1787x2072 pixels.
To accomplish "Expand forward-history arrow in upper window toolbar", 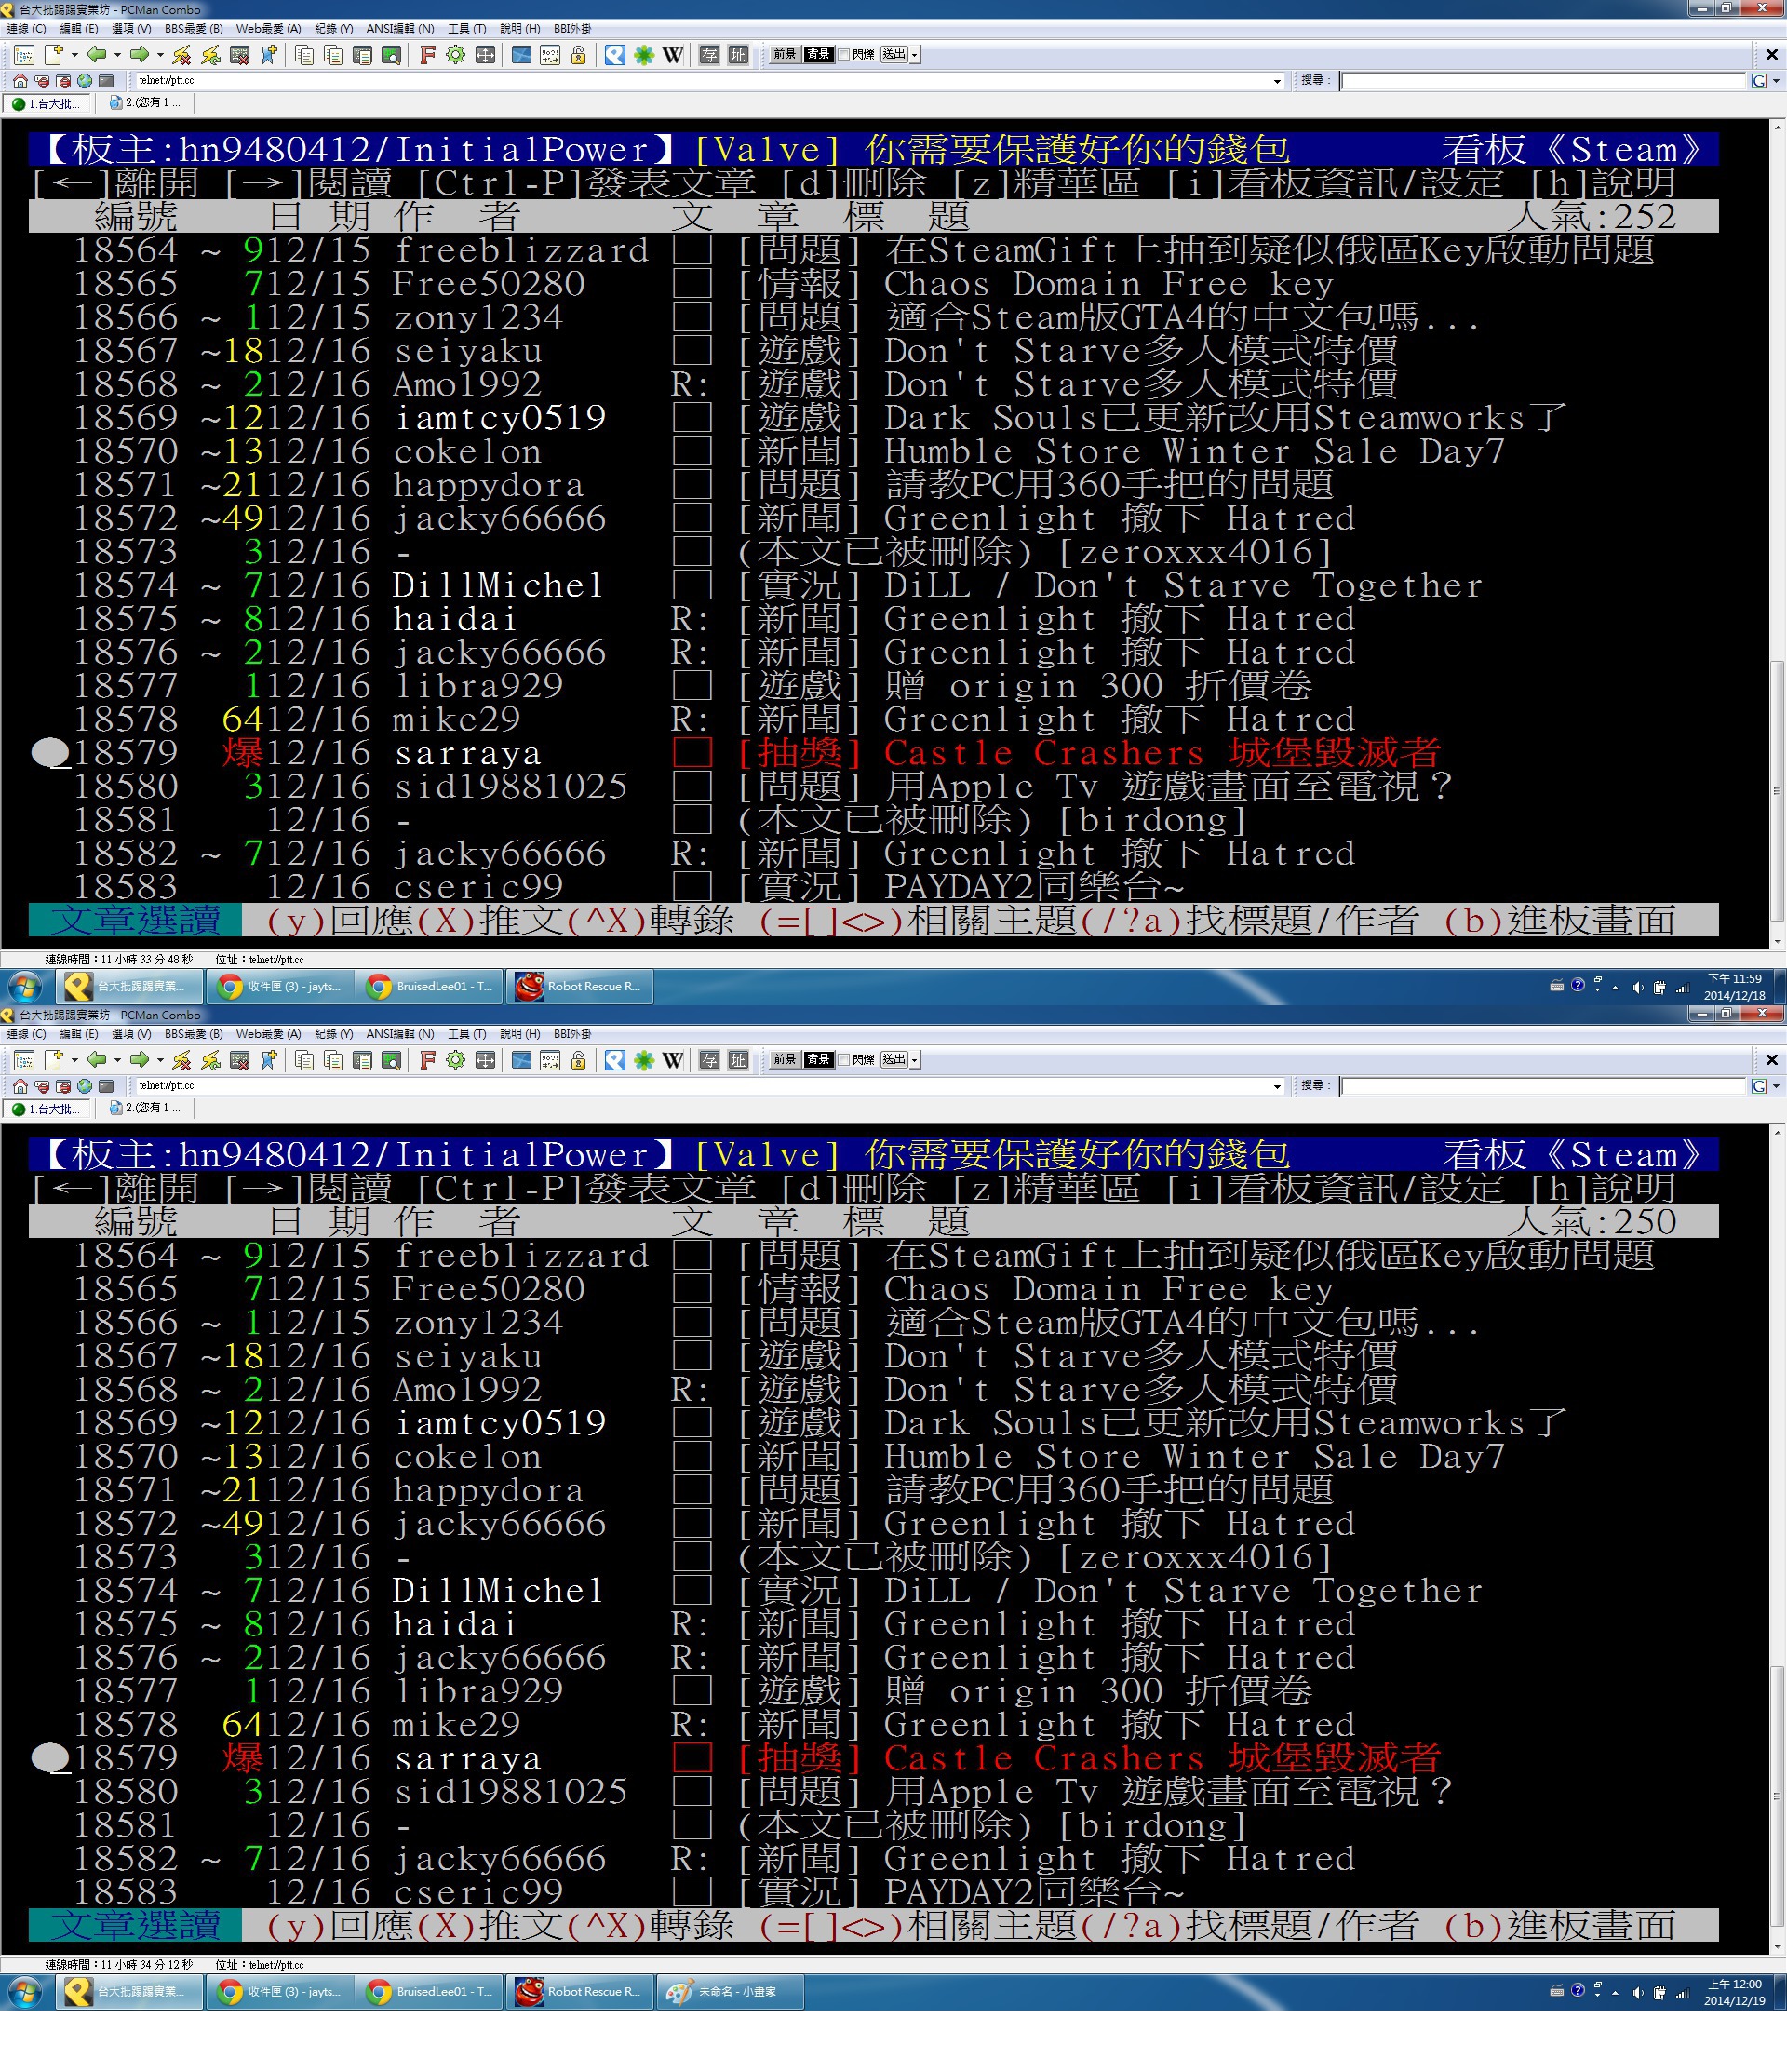I will click(x=160, y=55).
